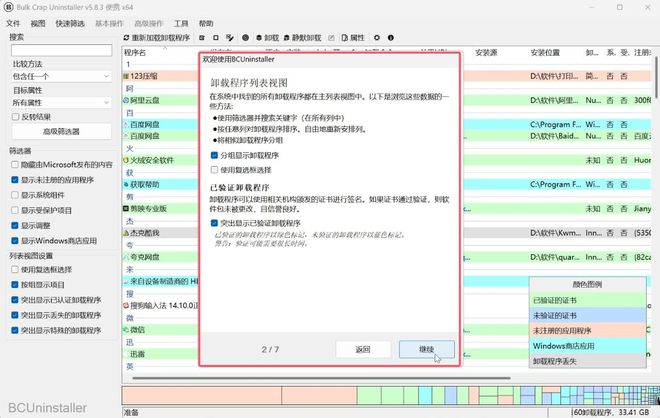Open the 帮助 menu
This screenshot has height=418, width=660.
pyautogui.click(x=206, y=24)
